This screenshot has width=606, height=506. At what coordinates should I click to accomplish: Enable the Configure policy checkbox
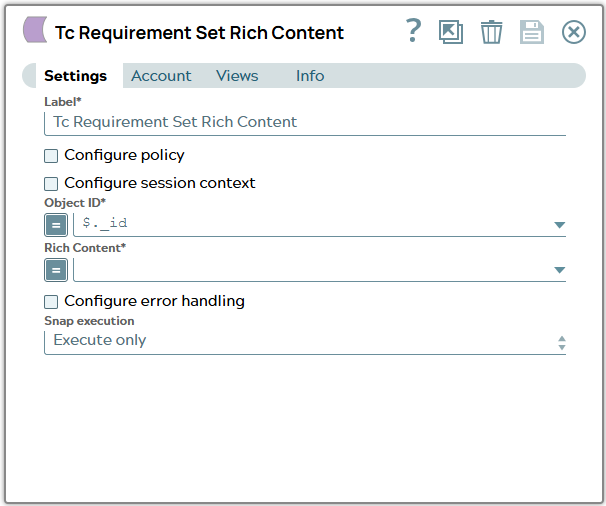pyautogui.click(x=51, y=156)
